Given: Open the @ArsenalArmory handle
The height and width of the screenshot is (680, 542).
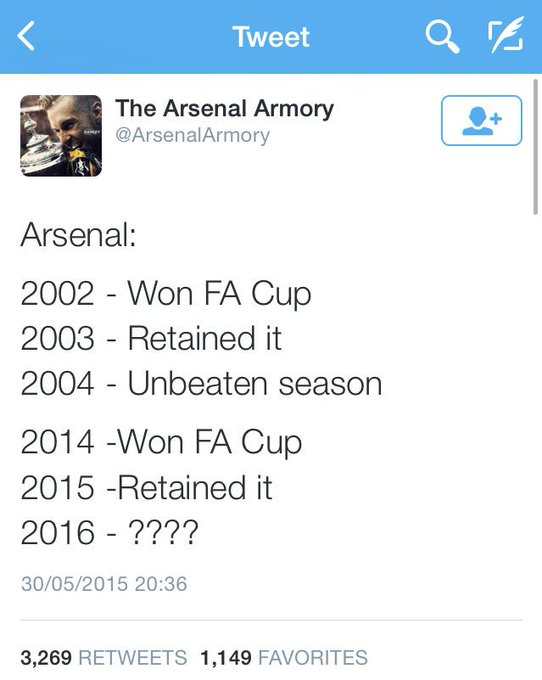Looking at the screenshot, I should point(193,135).
